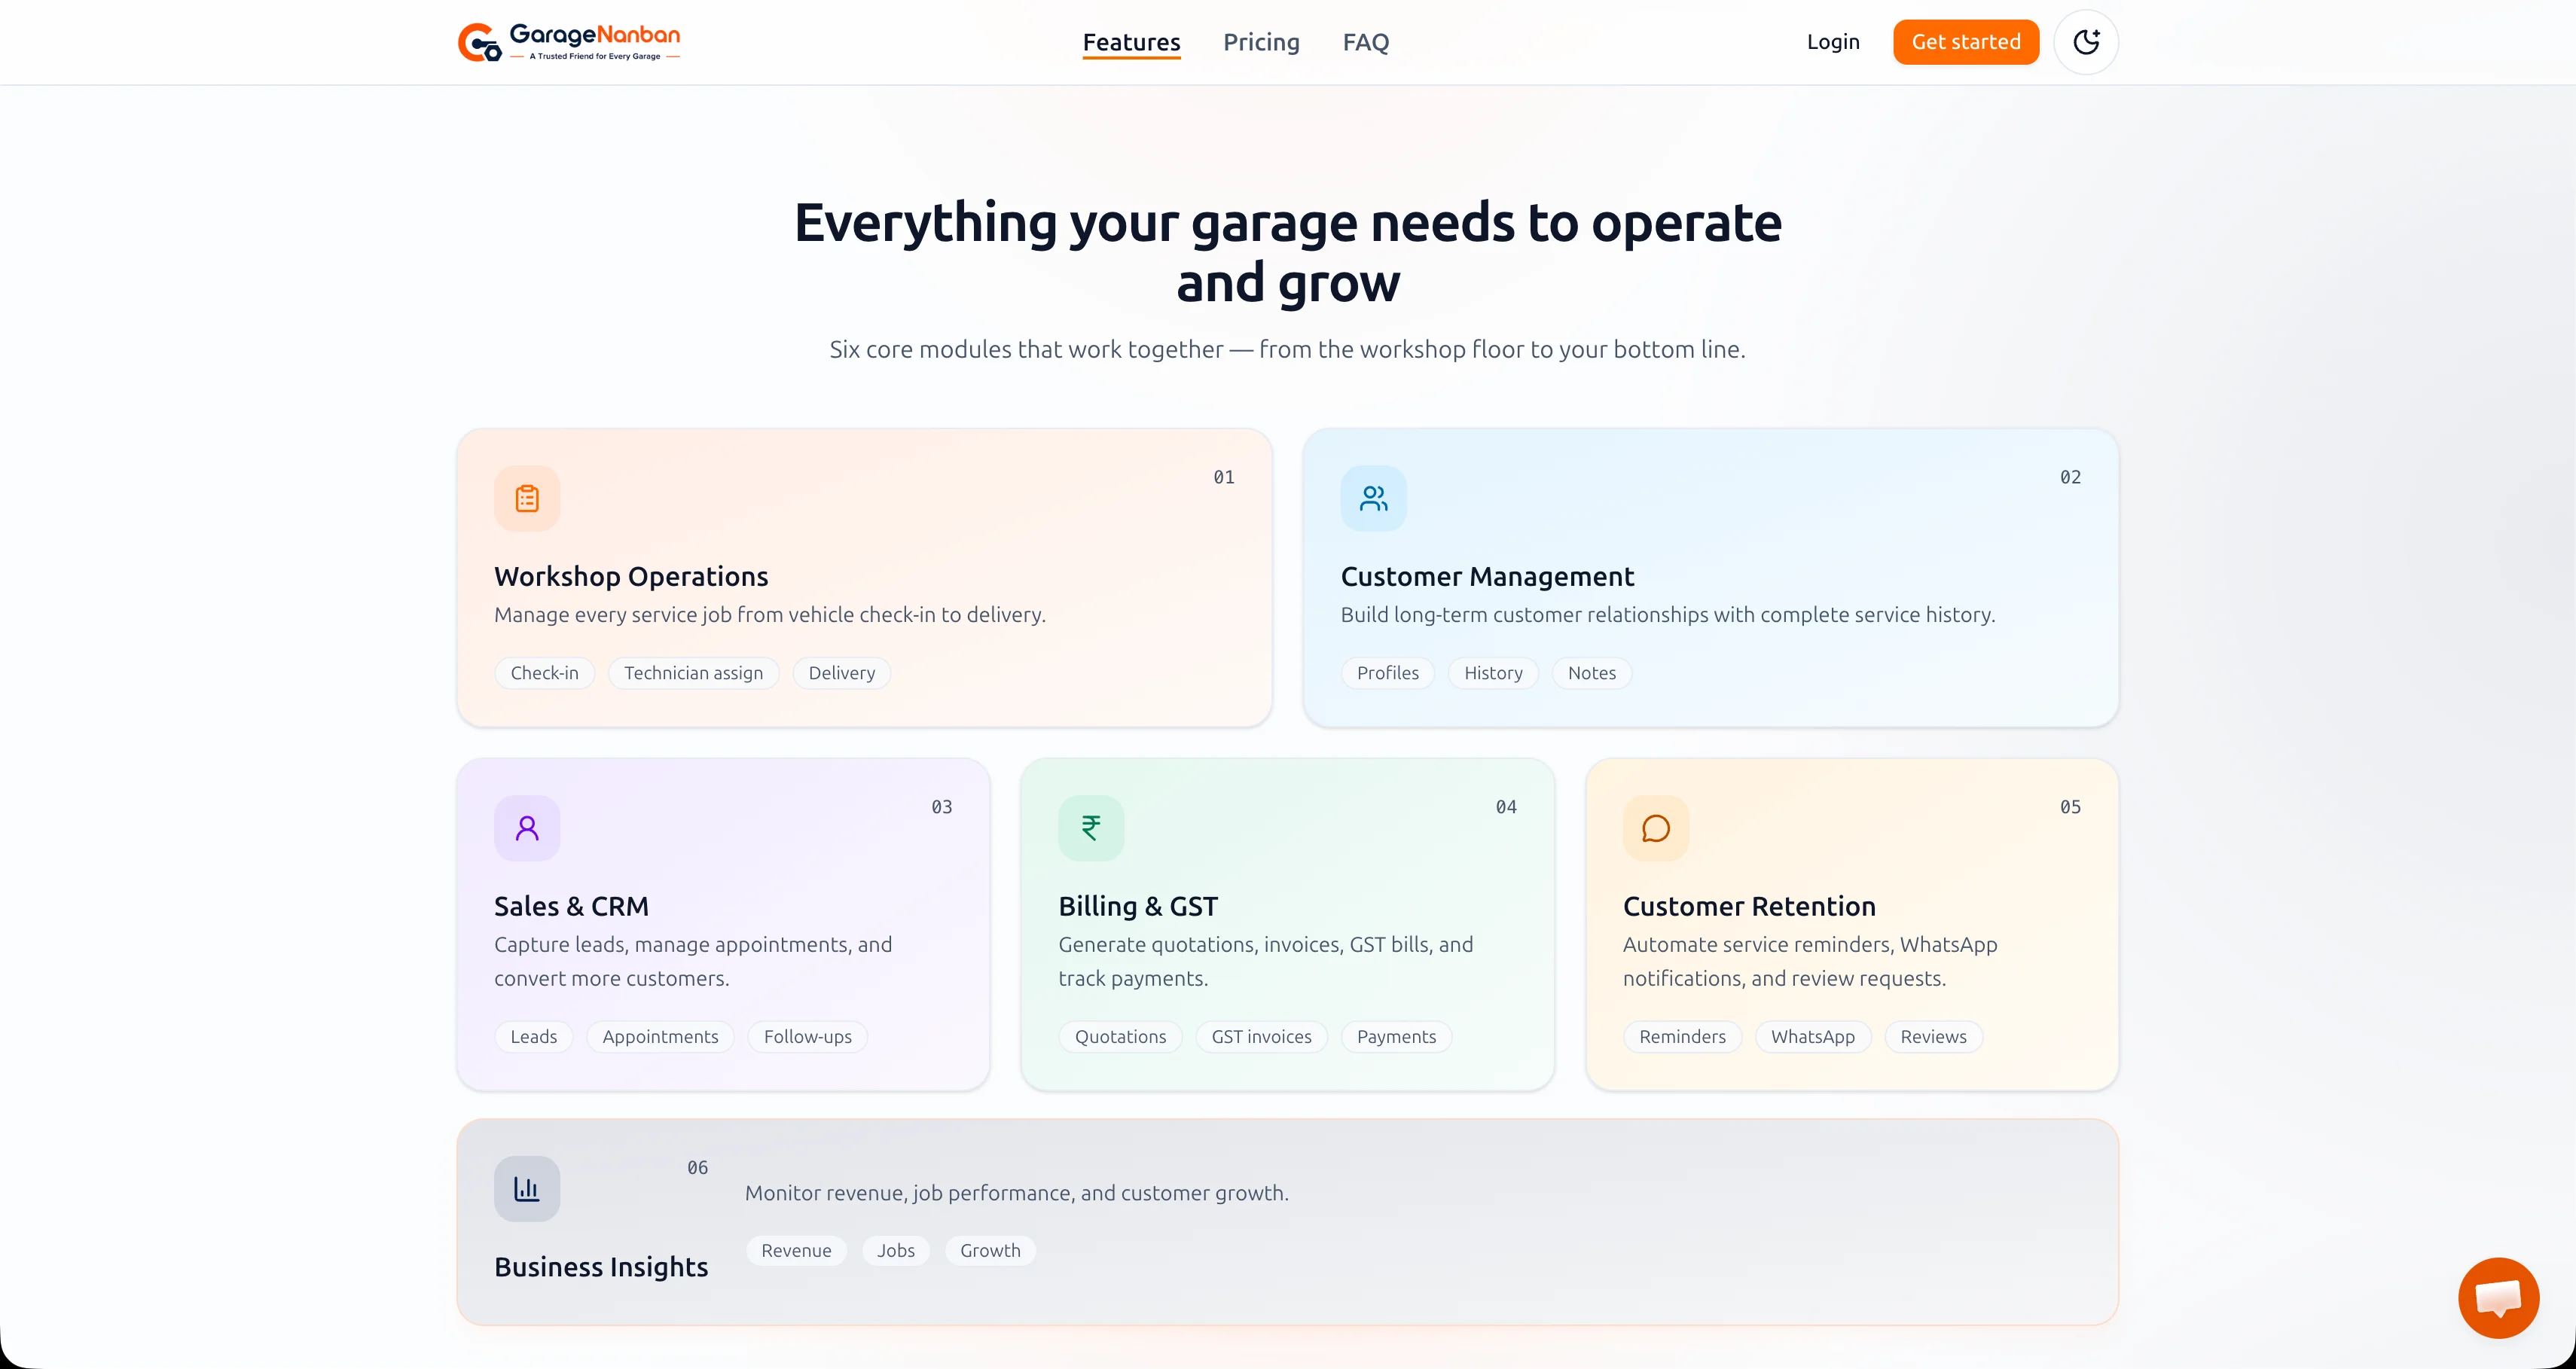Click the card number 01

pos(1224,478)
